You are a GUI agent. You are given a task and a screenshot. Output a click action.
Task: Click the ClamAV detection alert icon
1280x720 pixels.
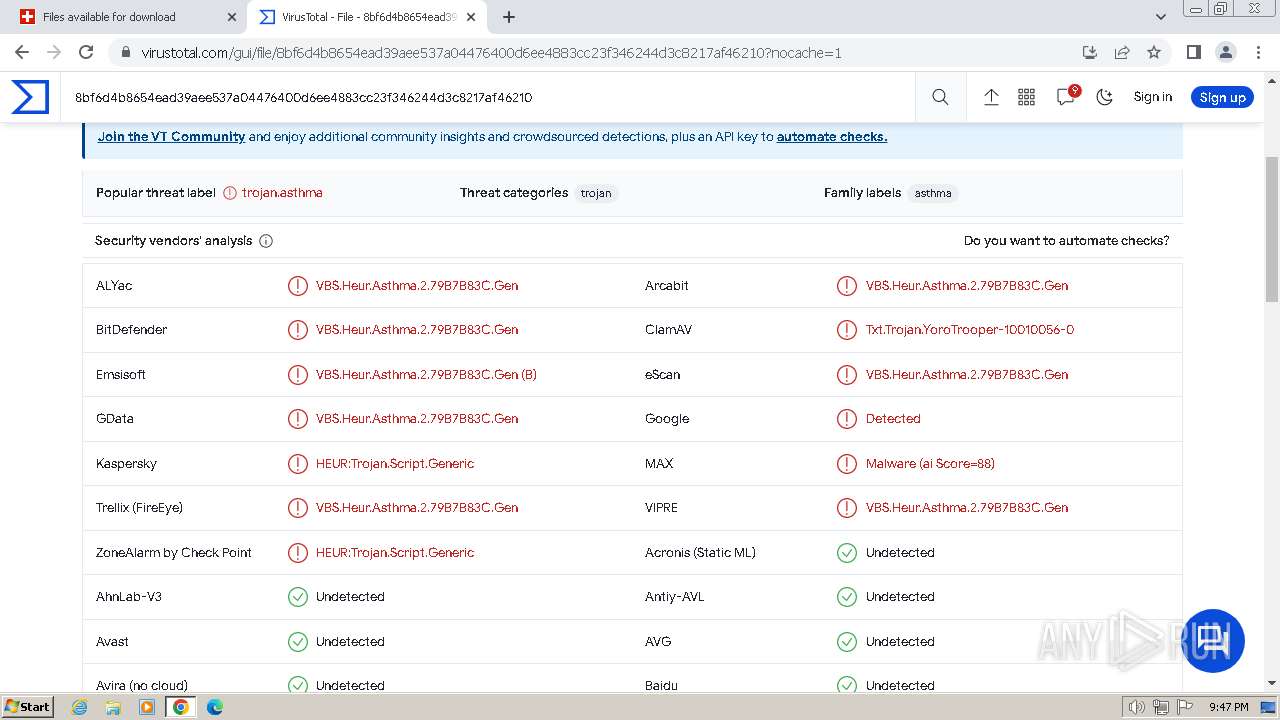(x=847, y=330)
